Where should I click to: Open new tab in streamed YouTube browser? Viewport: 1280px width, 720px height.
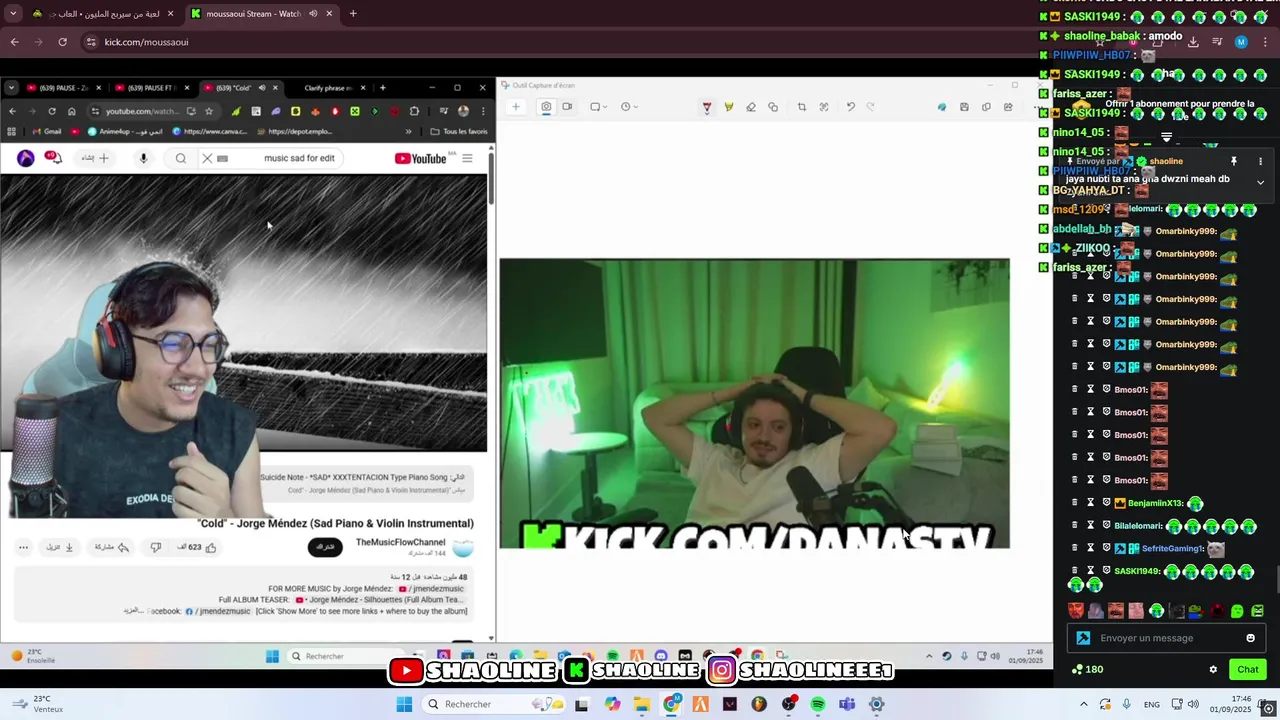pyautogui.click(x=382, y=88)
